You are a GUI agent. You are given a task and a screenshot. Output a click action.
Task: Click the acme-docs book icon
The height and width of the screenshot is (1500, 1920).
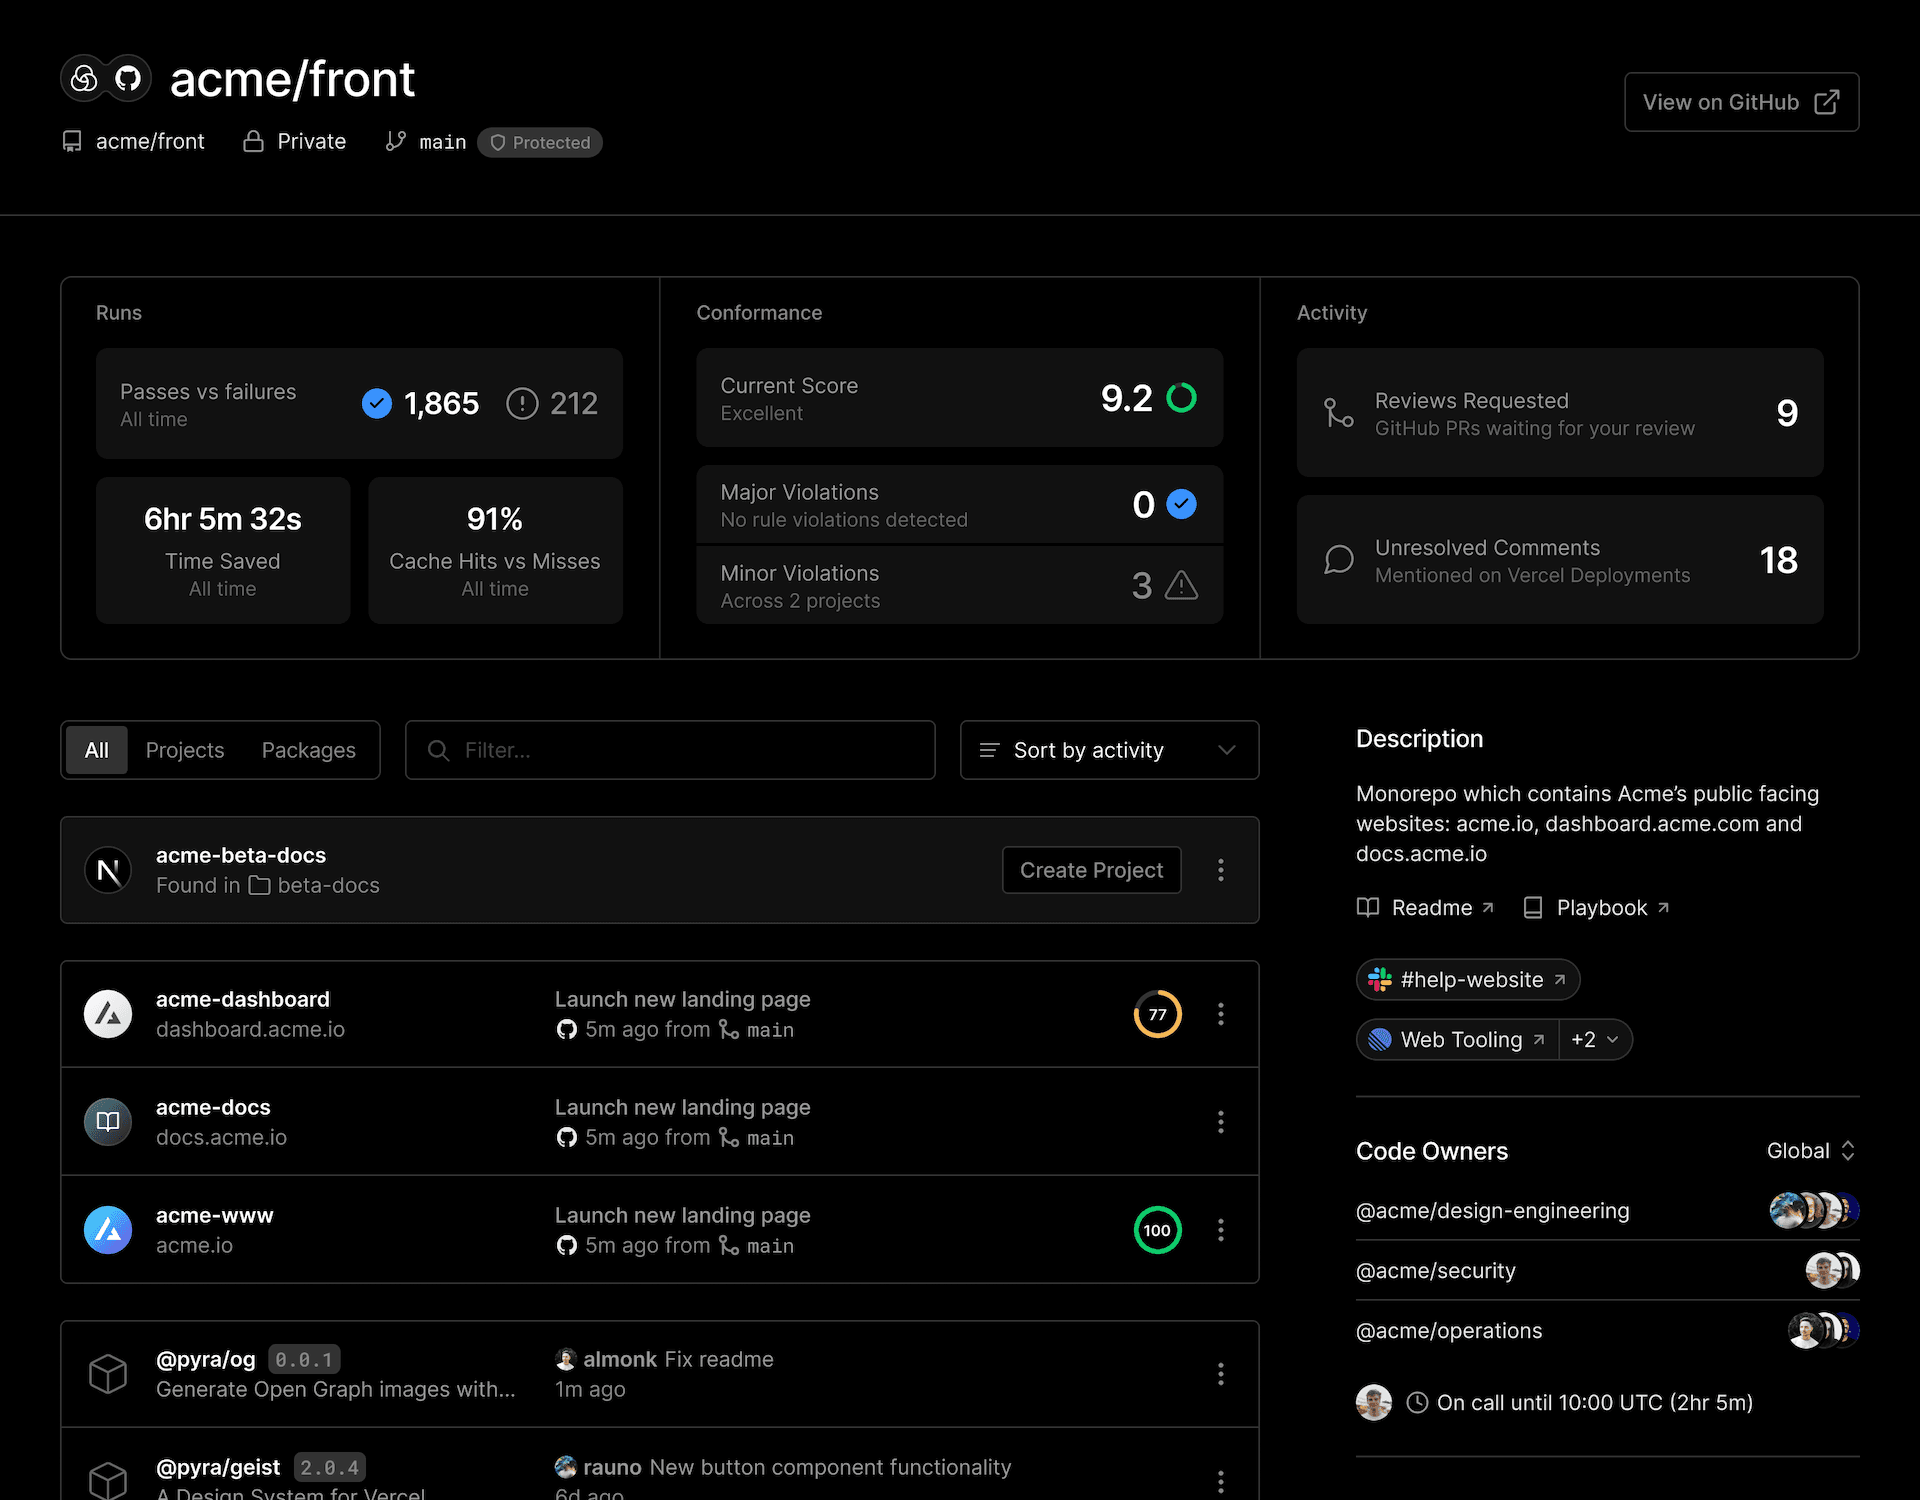tap(108, 1122)
